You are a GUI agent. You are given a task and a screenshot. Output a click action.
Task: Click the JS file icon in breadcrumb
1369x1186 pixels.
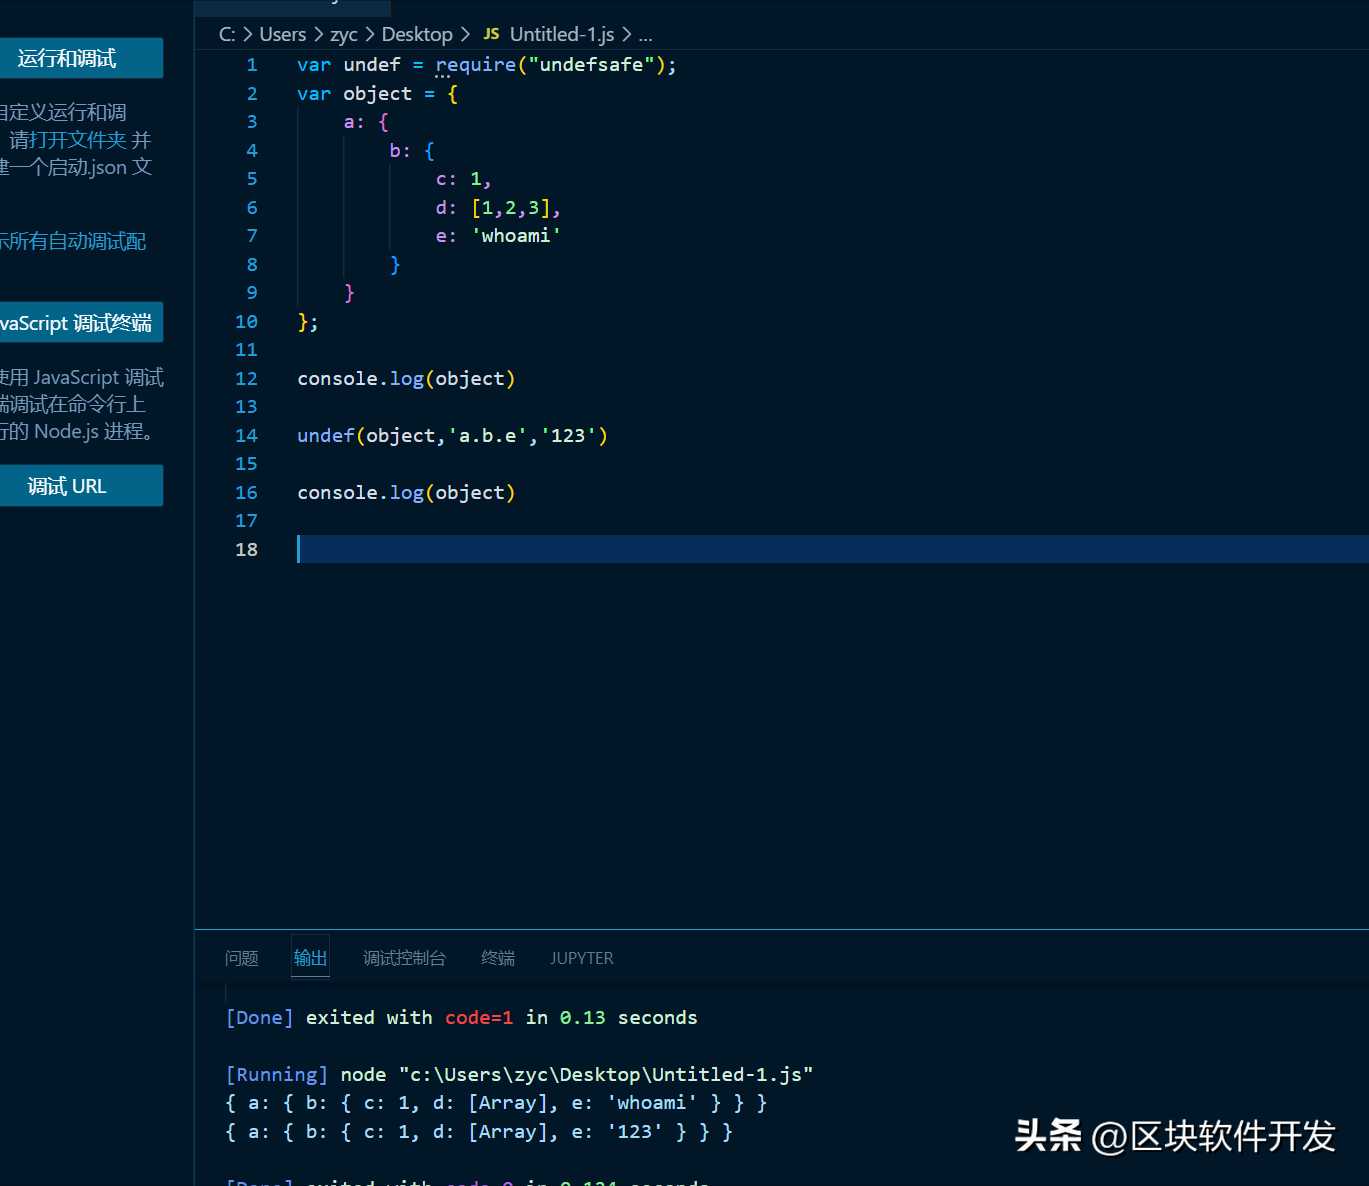491,34
